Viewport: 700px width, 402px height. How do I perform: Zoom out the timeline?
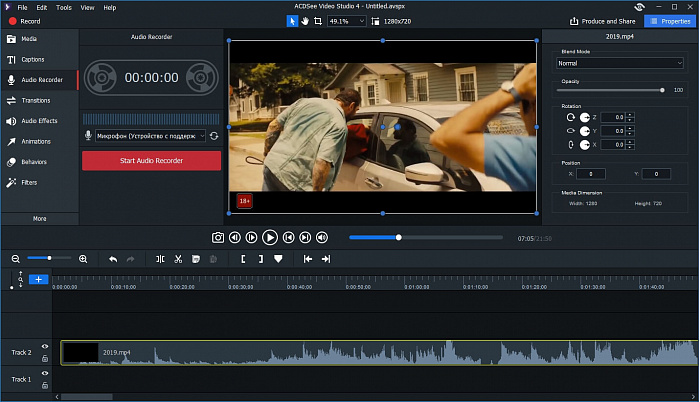[16, 259]
